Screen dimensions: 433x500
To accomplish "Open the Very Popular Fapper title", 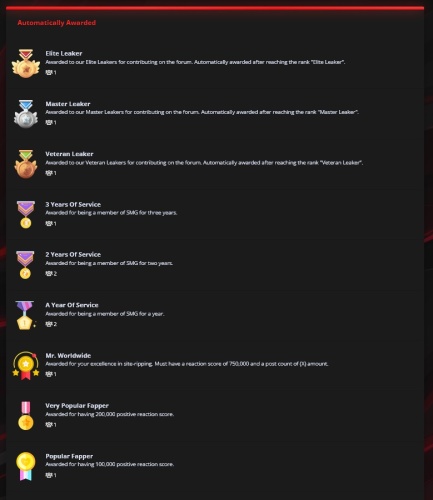I will [77, 406].
